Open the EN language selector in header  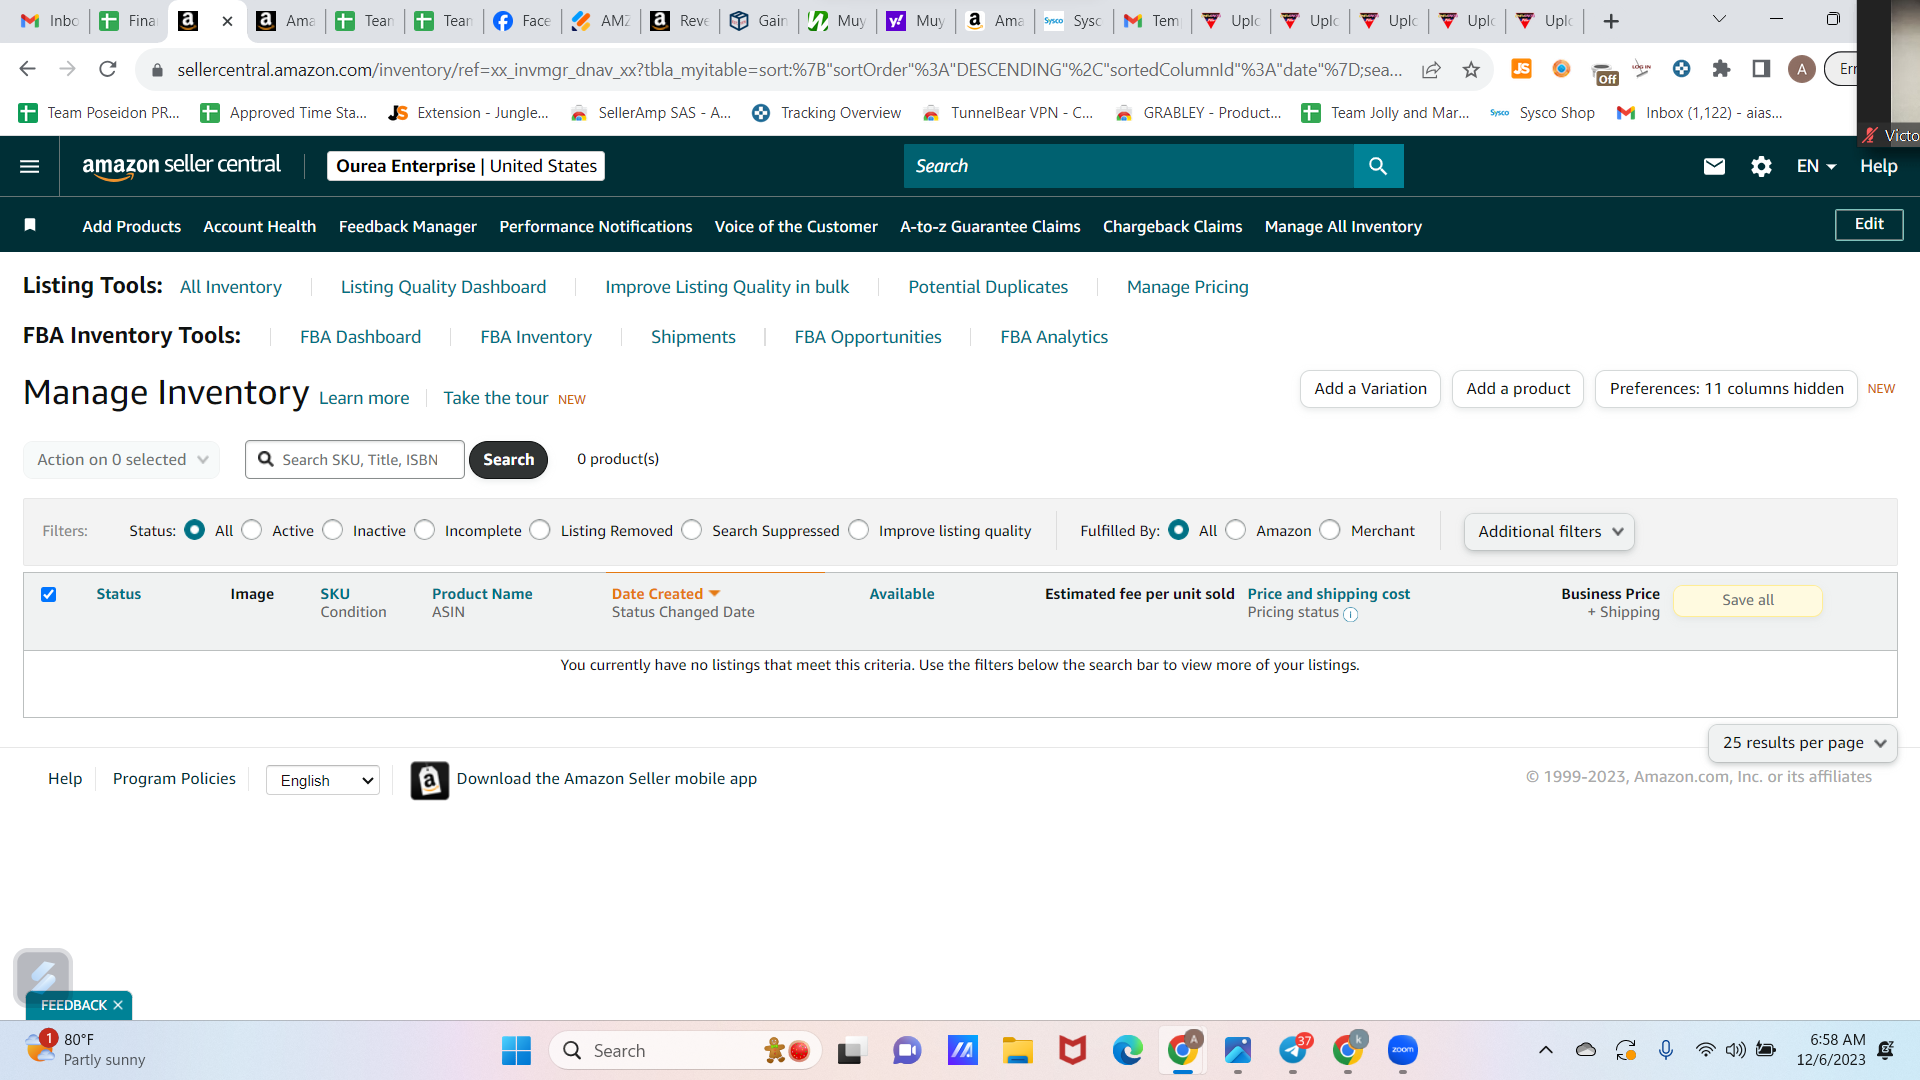point(1816,166)
